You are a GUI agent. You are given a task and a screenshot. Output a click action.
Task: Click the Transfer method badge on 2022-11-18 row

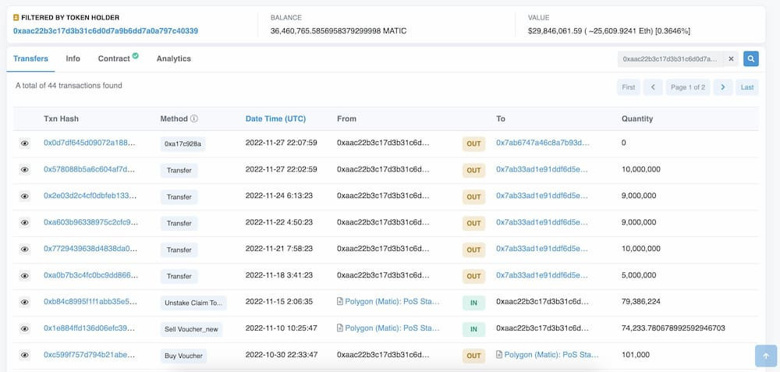179,277
